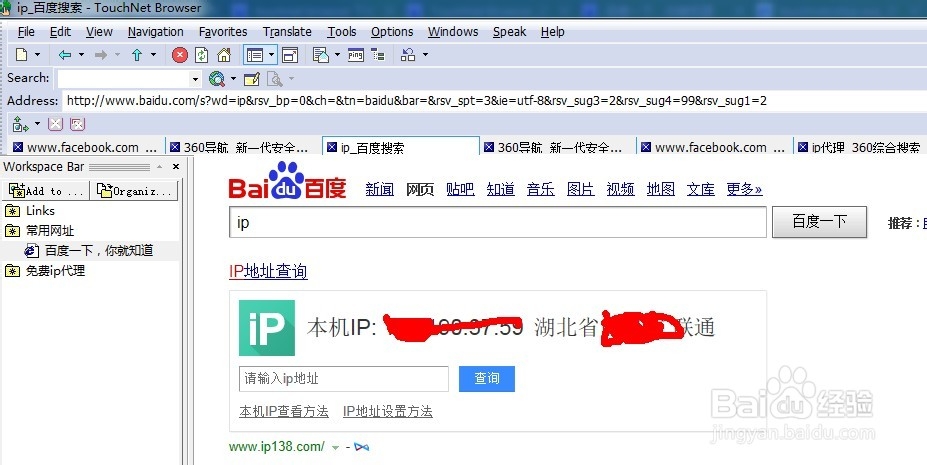
Task: Open the New page dropdown arrow
Action: point(37,55)
